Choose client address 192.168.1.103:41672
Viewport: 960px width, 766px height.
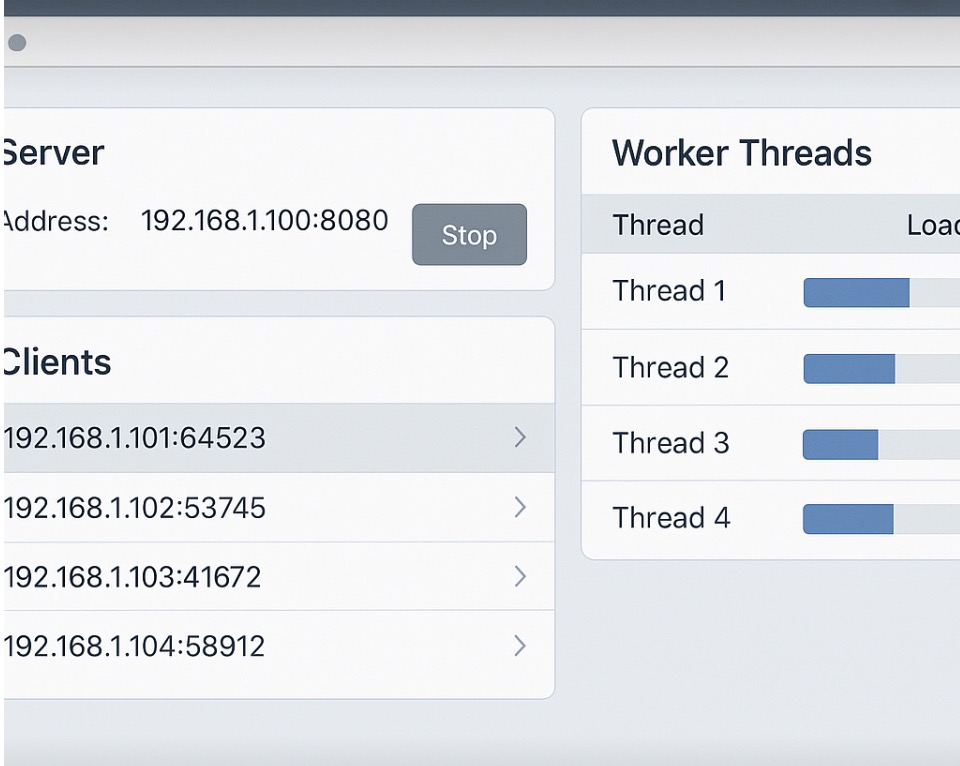point(132,577)
